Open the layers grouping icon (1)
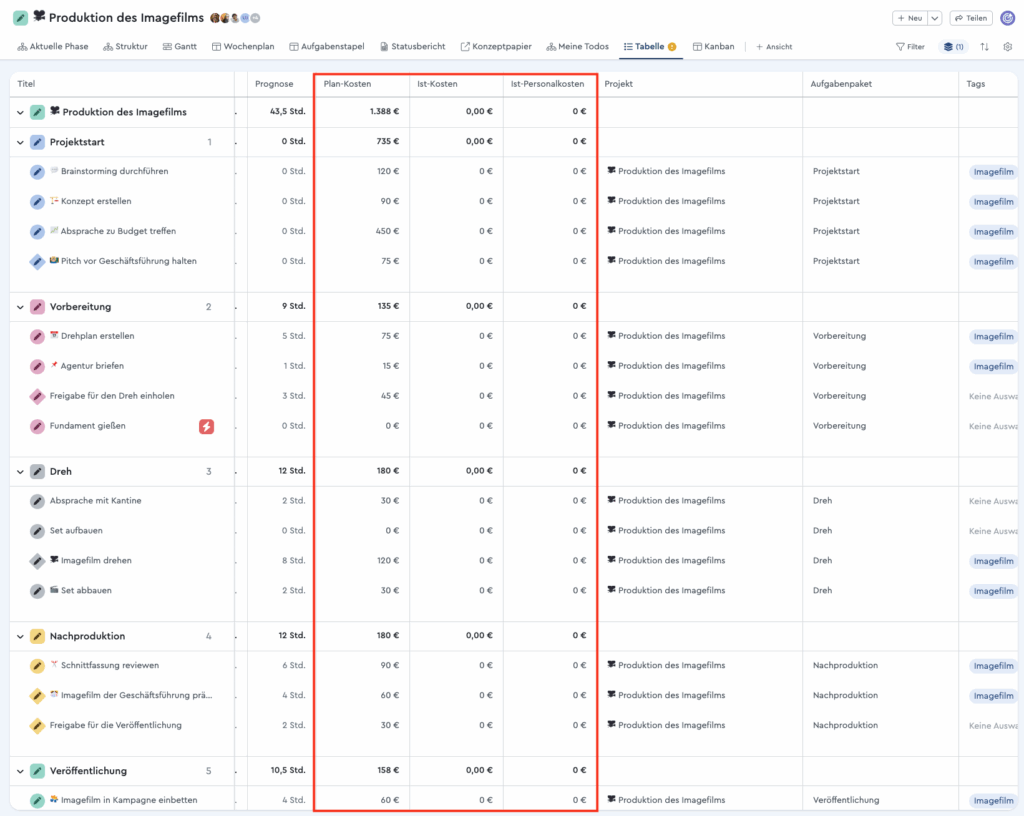1024x816 pixels. pos(953,47)
